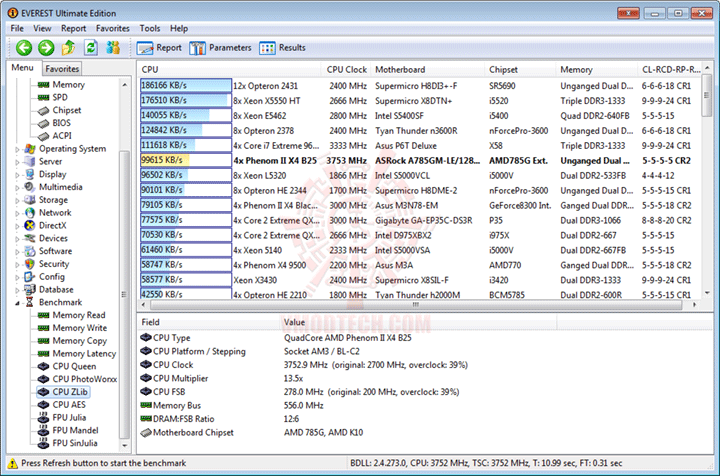Open the Tools menu
This screenshot has width=720, height=476.
pos(150,28)
